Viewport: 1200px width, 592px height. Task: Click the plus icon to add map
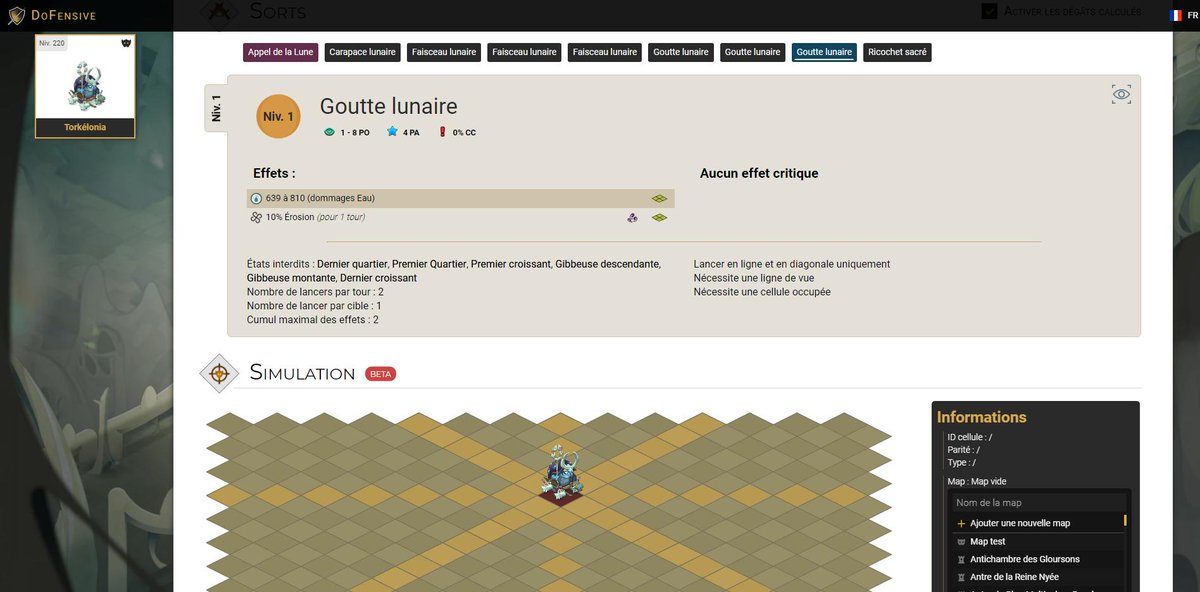click(961, 523)
